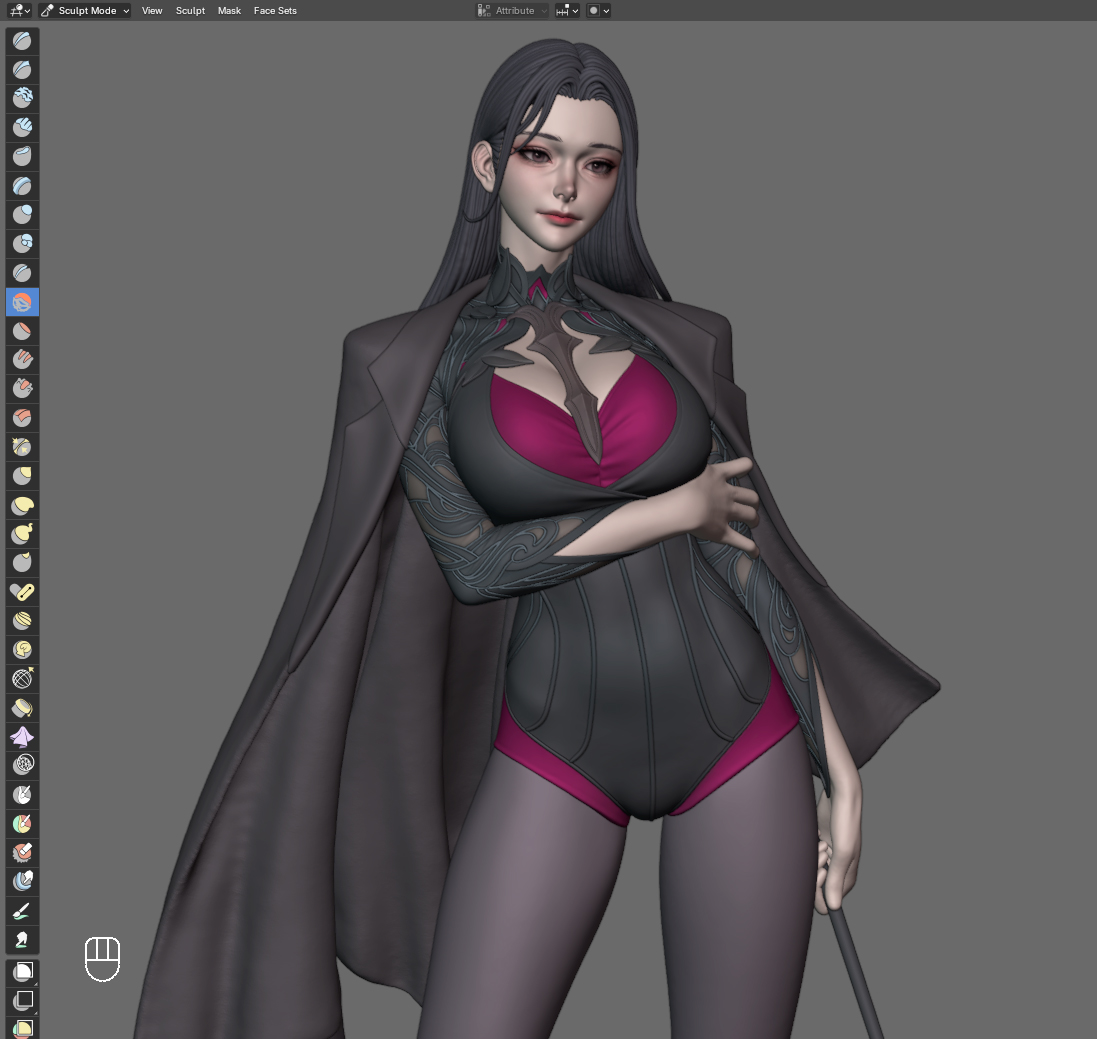Select the Cloth brush tool
The height and width of the screenshot is (1039, 1097).
[x=22, y=737]
